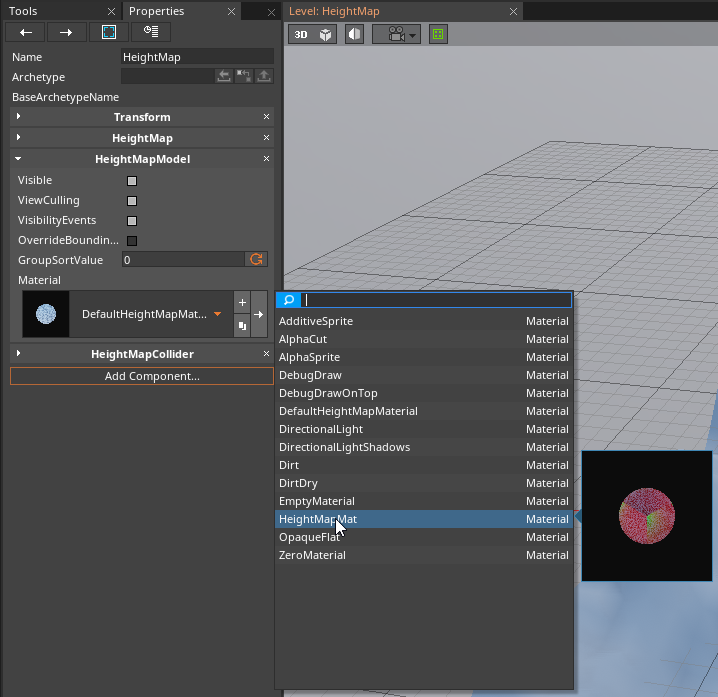
Task: Select AlphaCut material from list
Action: tap(424, 339)
